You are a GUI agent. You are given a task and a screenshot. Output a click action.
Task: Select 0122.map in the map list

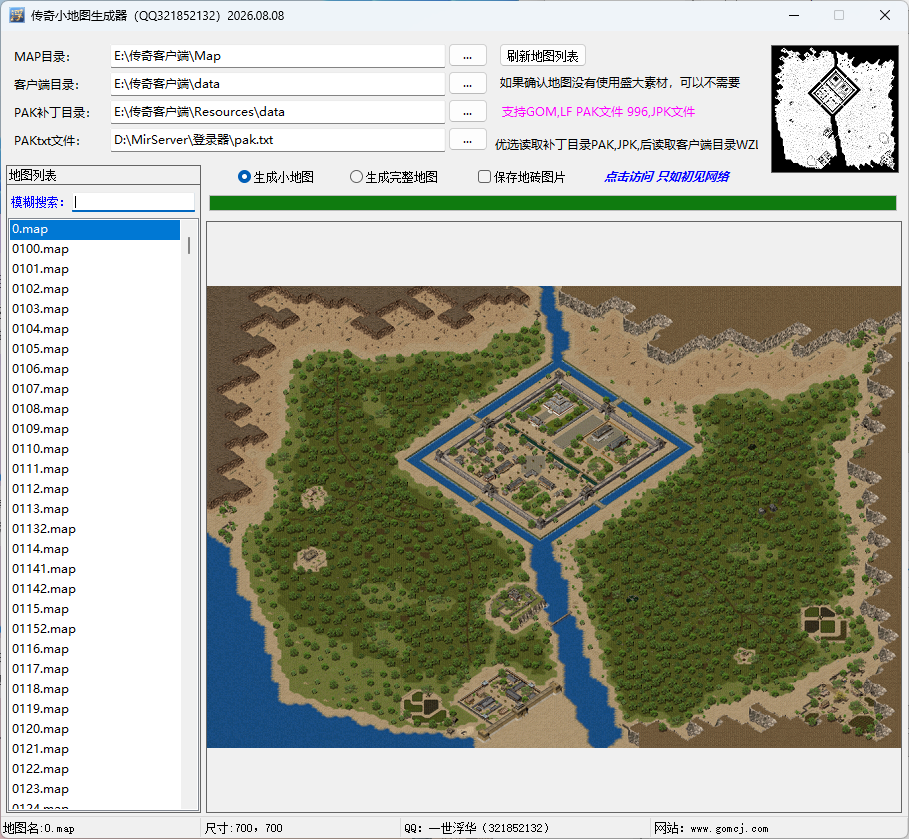coord(95,769)
